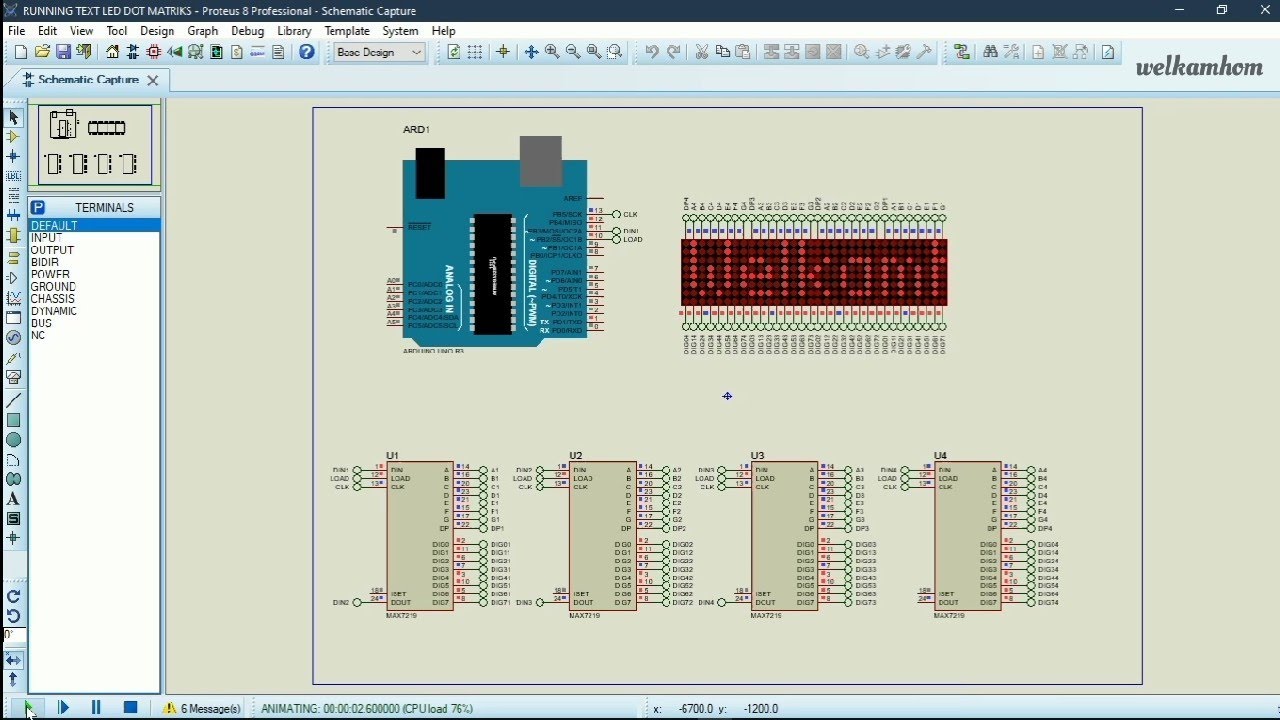Image resolution: width=1280 pixels, height=720 pixels.
Task: Select the 2D Graphics Line tool
Action: [x=13, y=400]
